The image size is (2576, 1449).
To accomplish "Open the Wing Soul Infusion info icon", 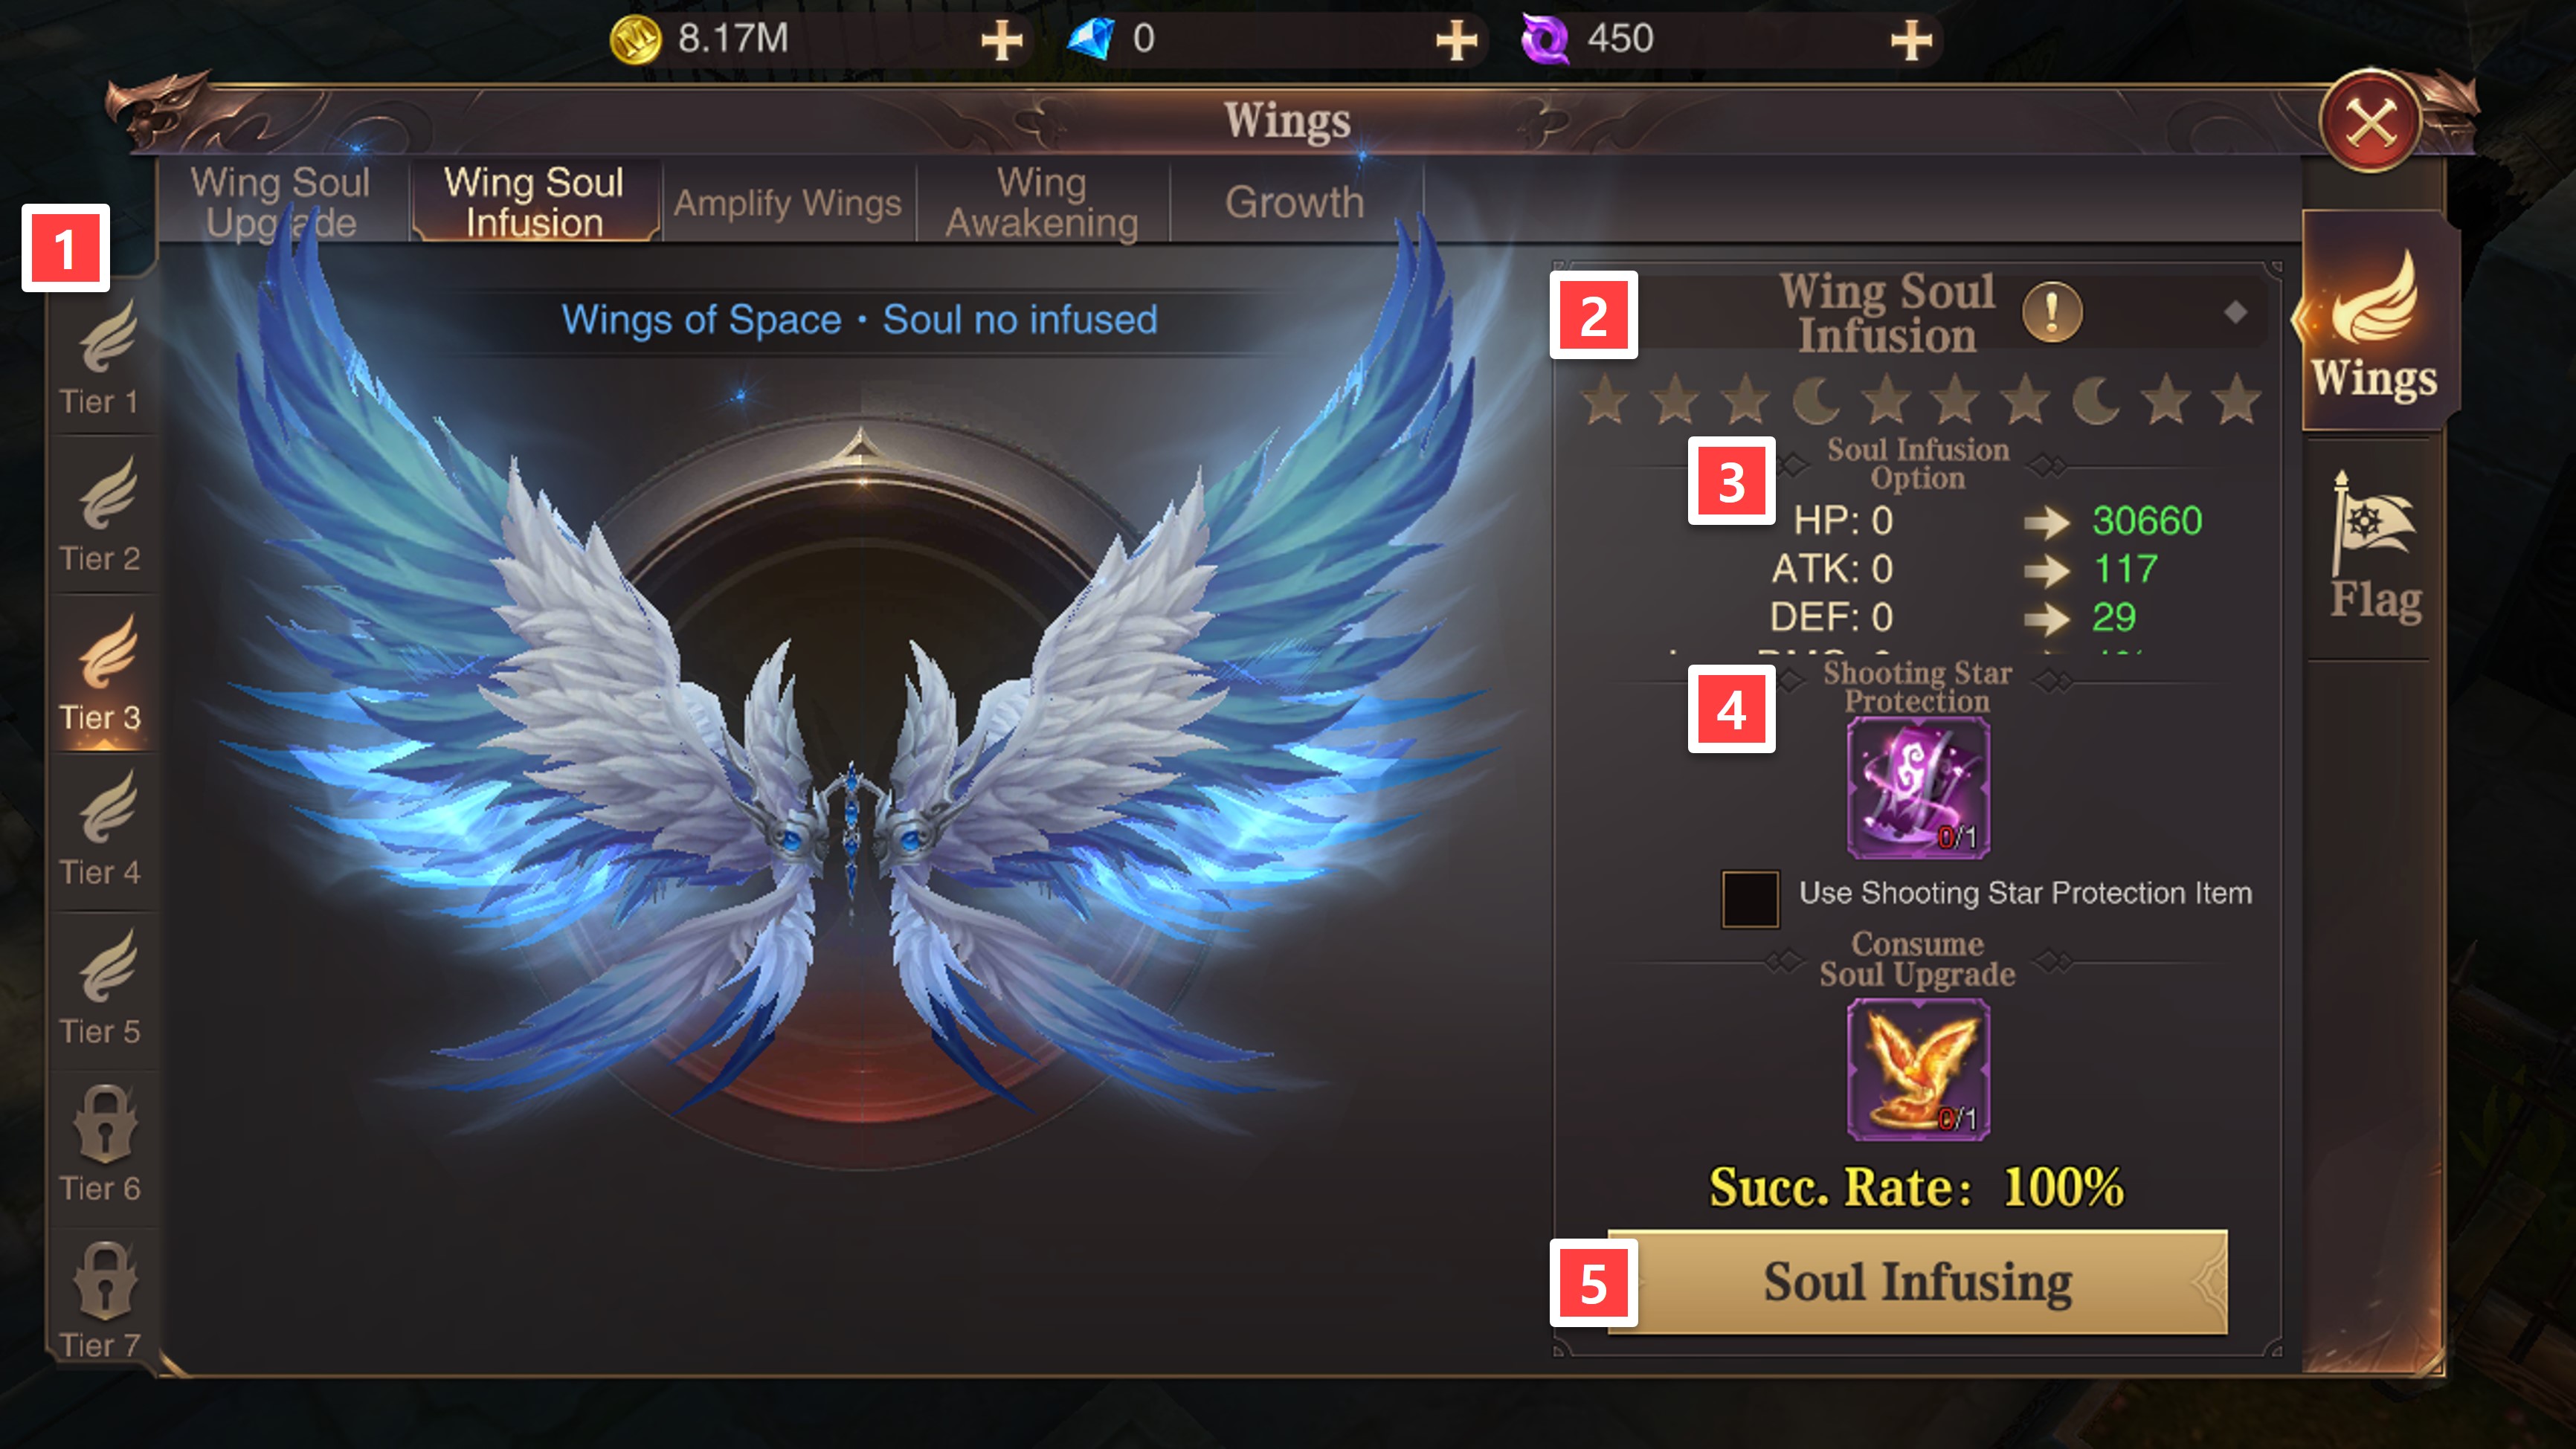I will click(2052, 313).
